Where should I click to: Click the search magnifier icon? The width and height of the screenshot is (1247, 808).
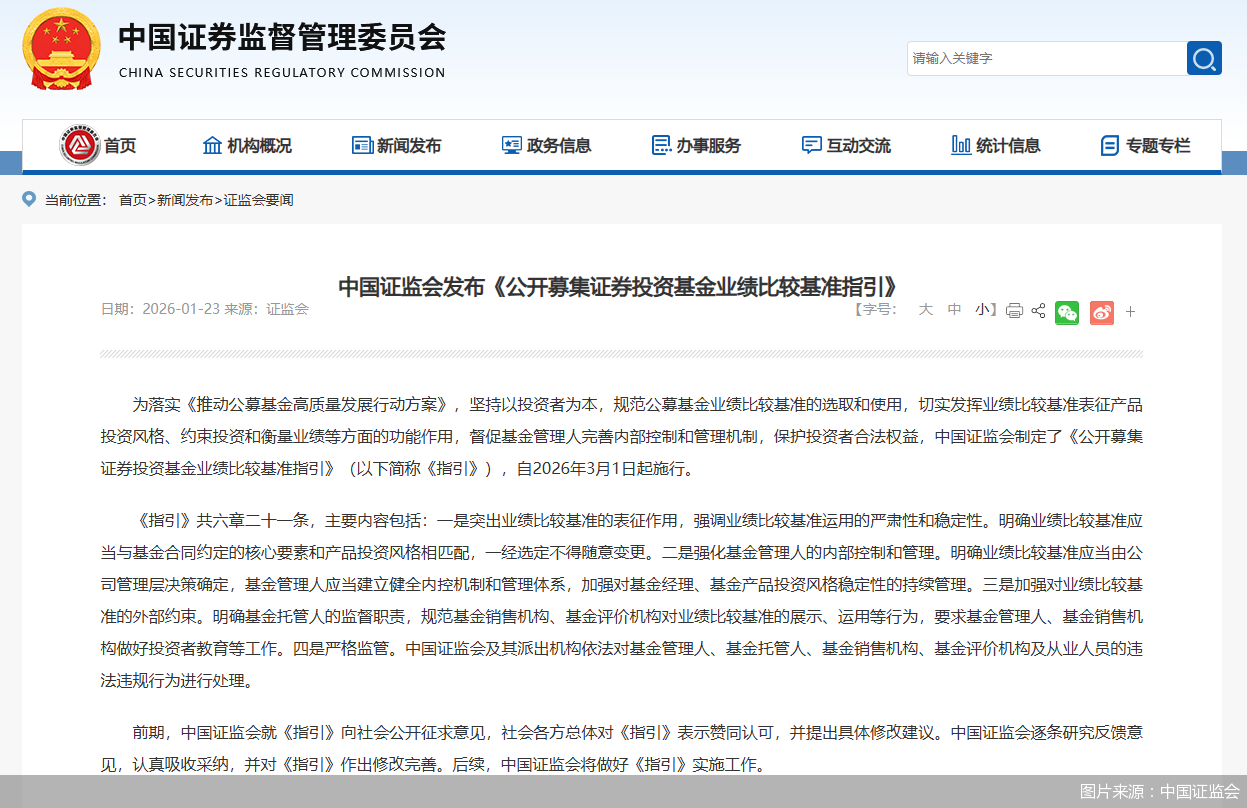click(x=1204, y=58)
